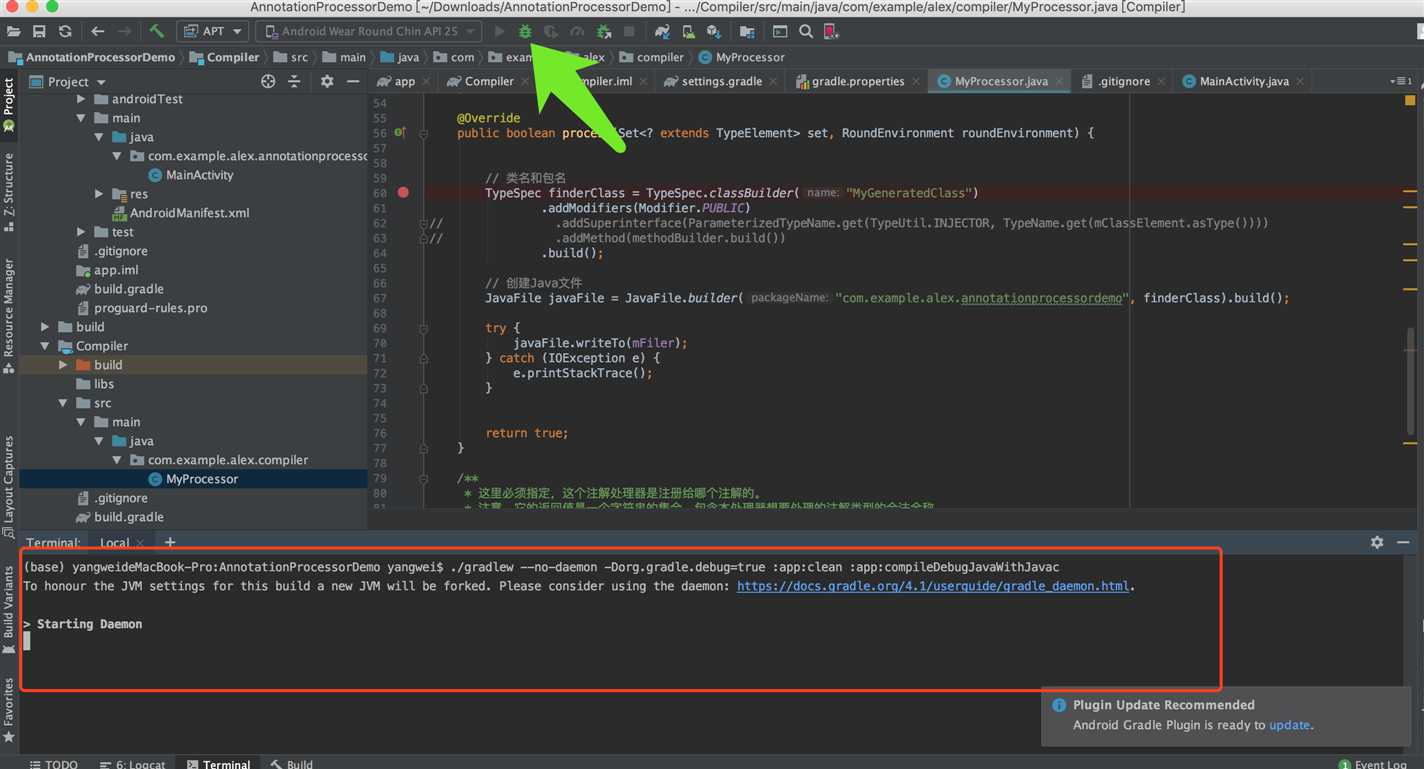Close the Compiler editor tab

pyautogui.click(x=525, y=82)
